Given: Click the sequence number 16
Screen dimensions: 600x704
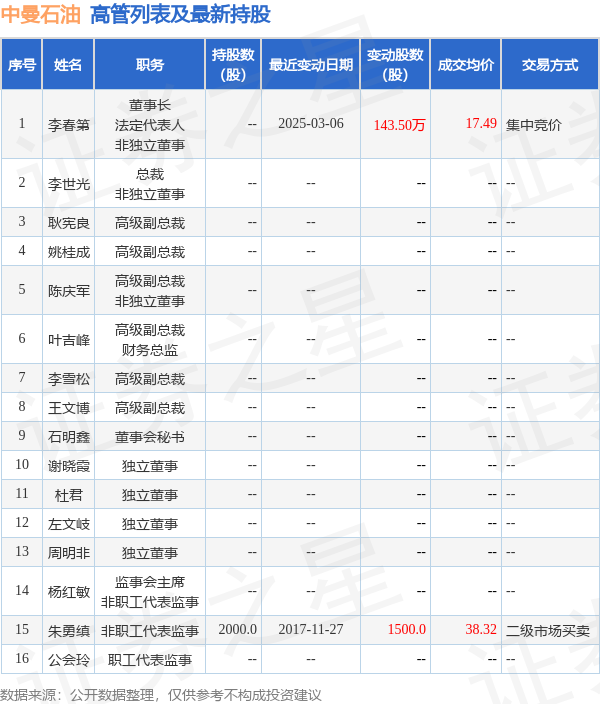Looking at the screenshot, I should tap(22, 659).
